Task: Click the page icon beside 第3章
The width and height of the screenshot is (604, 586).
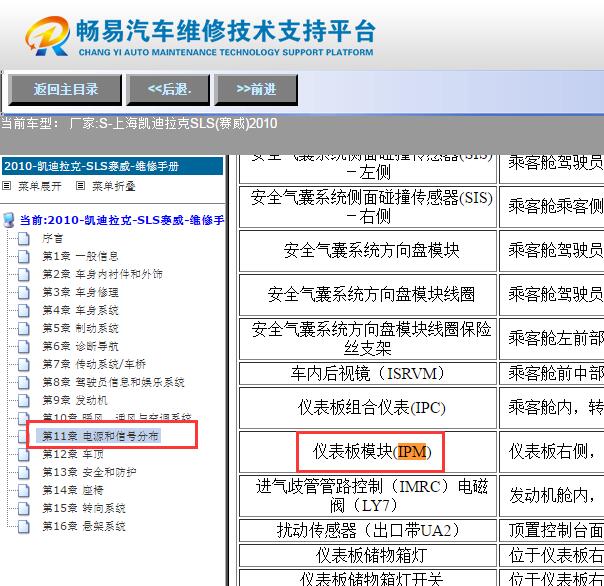Action: pos(24,292)
